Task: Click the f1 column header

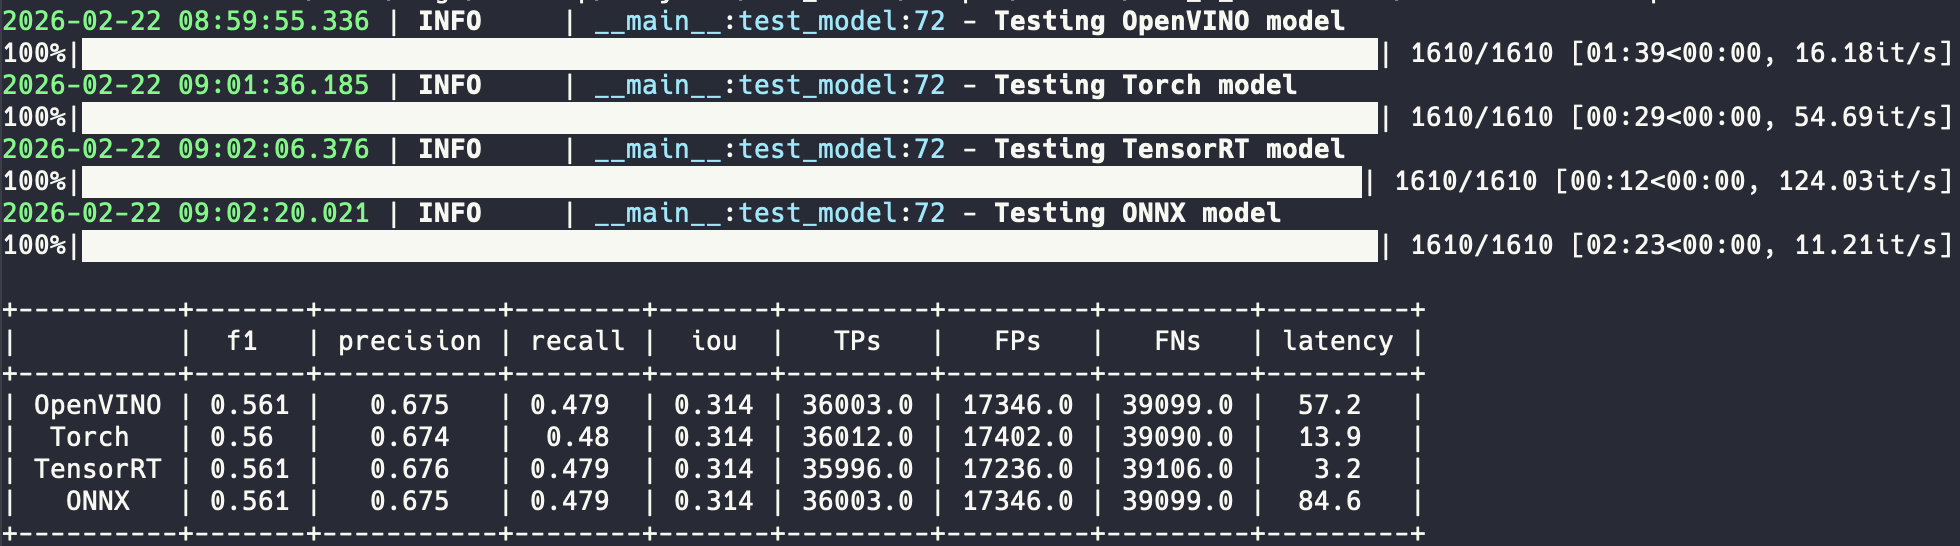Action: coord(242,341)
